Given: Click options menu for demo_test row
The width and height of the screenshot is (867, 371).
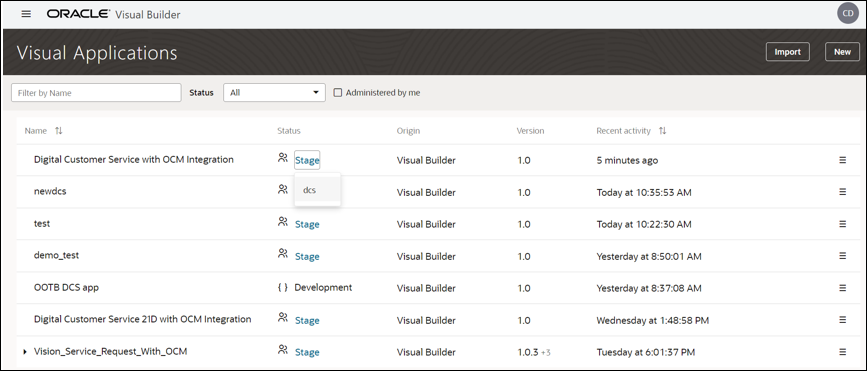Looking at the screenshot, I should coord(843,256).
